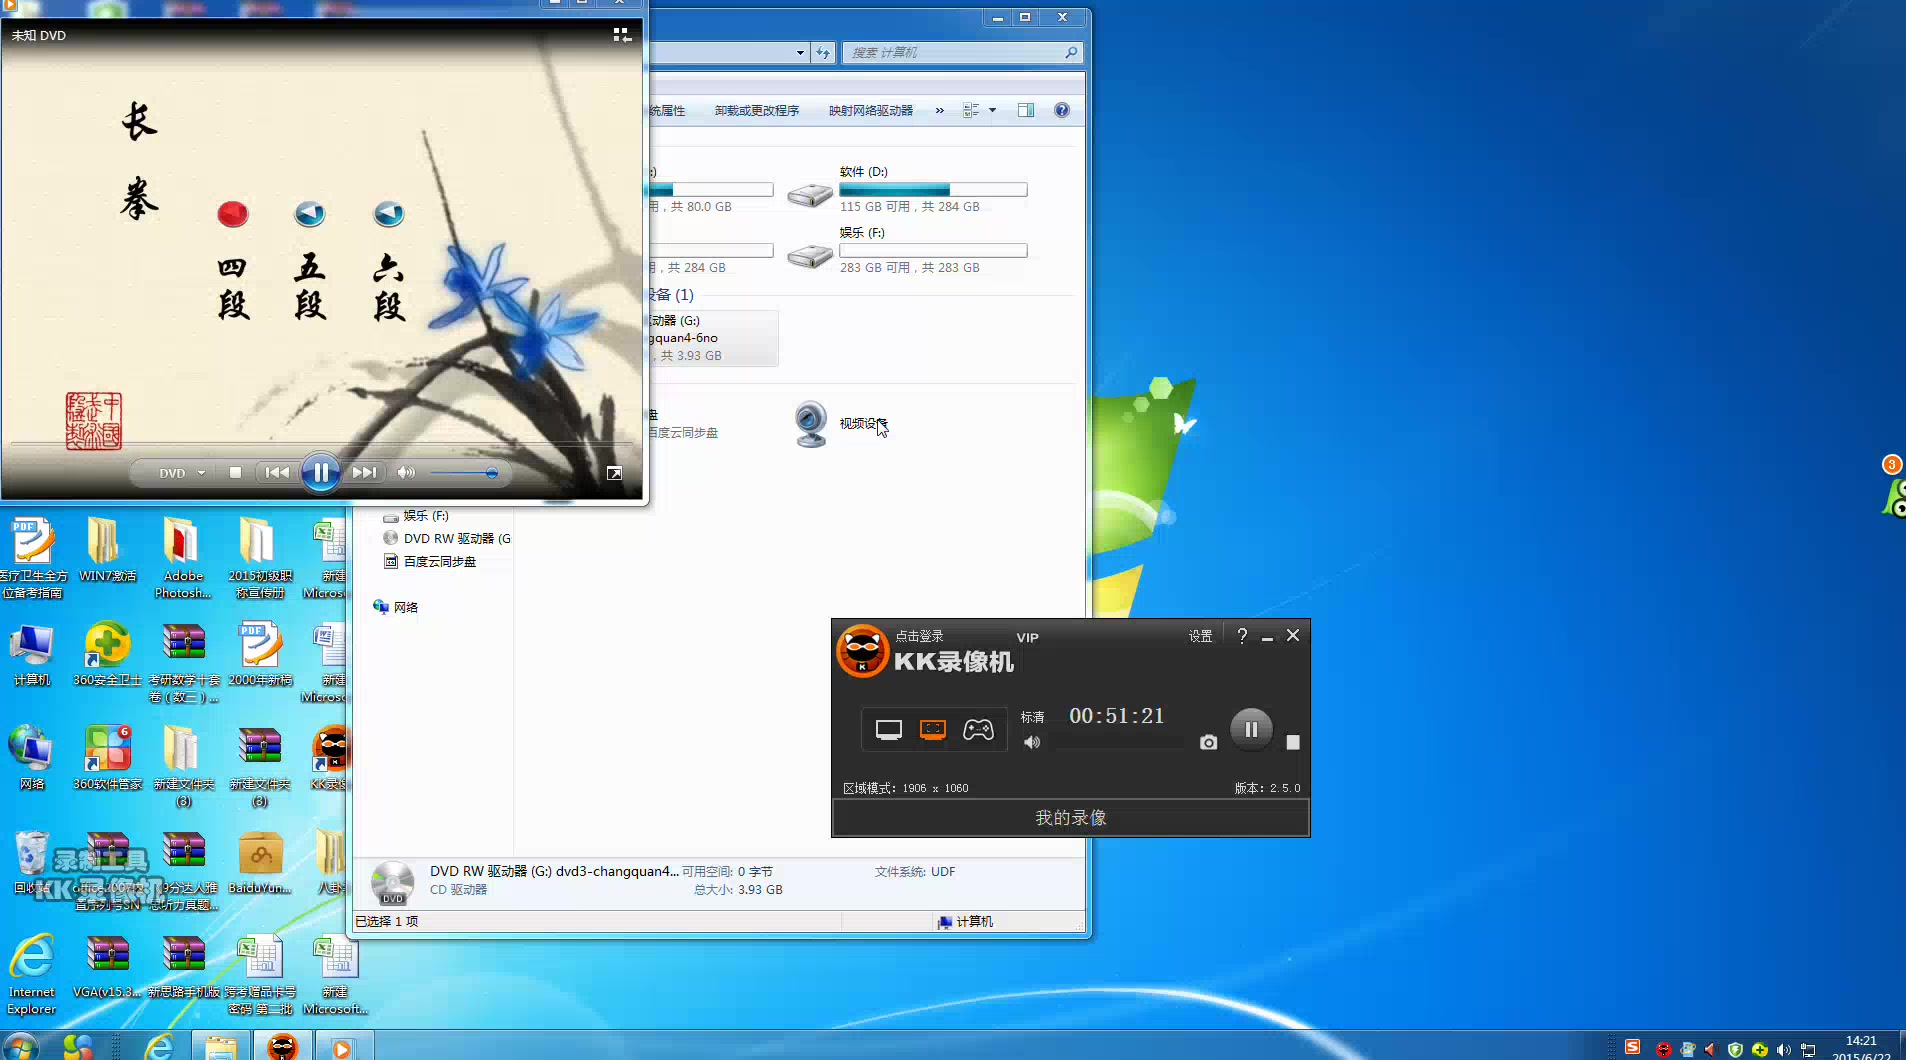Open 回收站 recycle bin
The width and height of the screenshot is (1906, 1060).
tap(32, 861)
